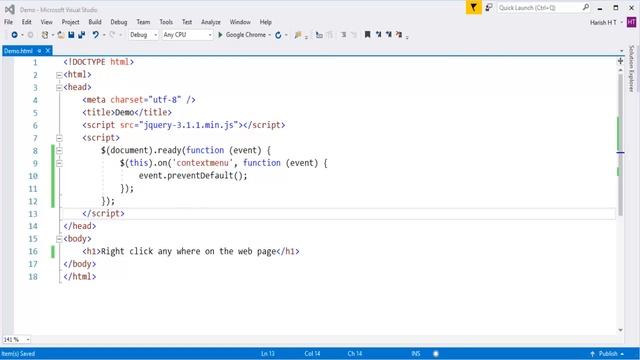Click the Navigate Forward toolbar icon
Screen dimensions: 640x360
click(x=30, y=35)
